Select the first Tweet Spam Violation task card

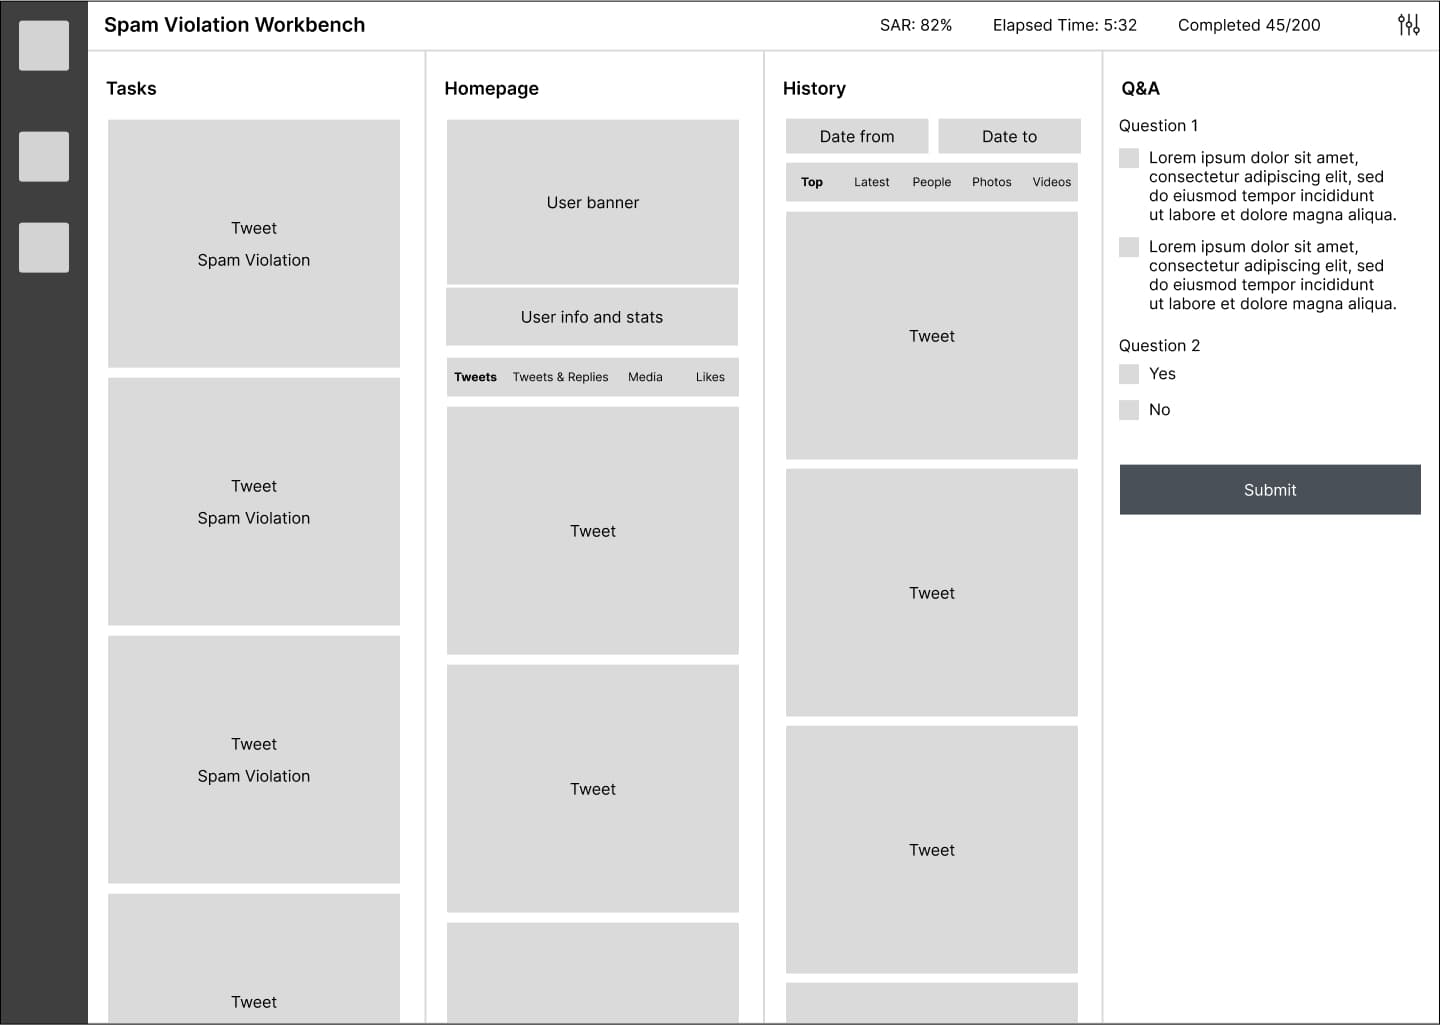[254, 244]
